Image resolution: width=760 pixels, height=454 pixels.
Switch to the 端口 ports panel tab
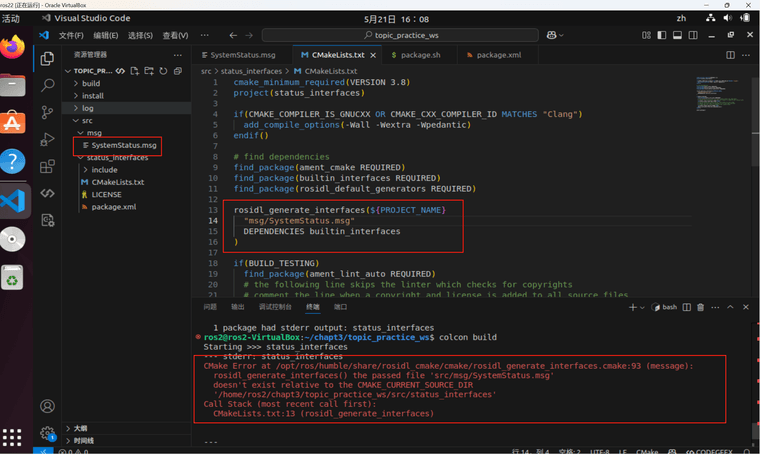(x=341, y=307)
